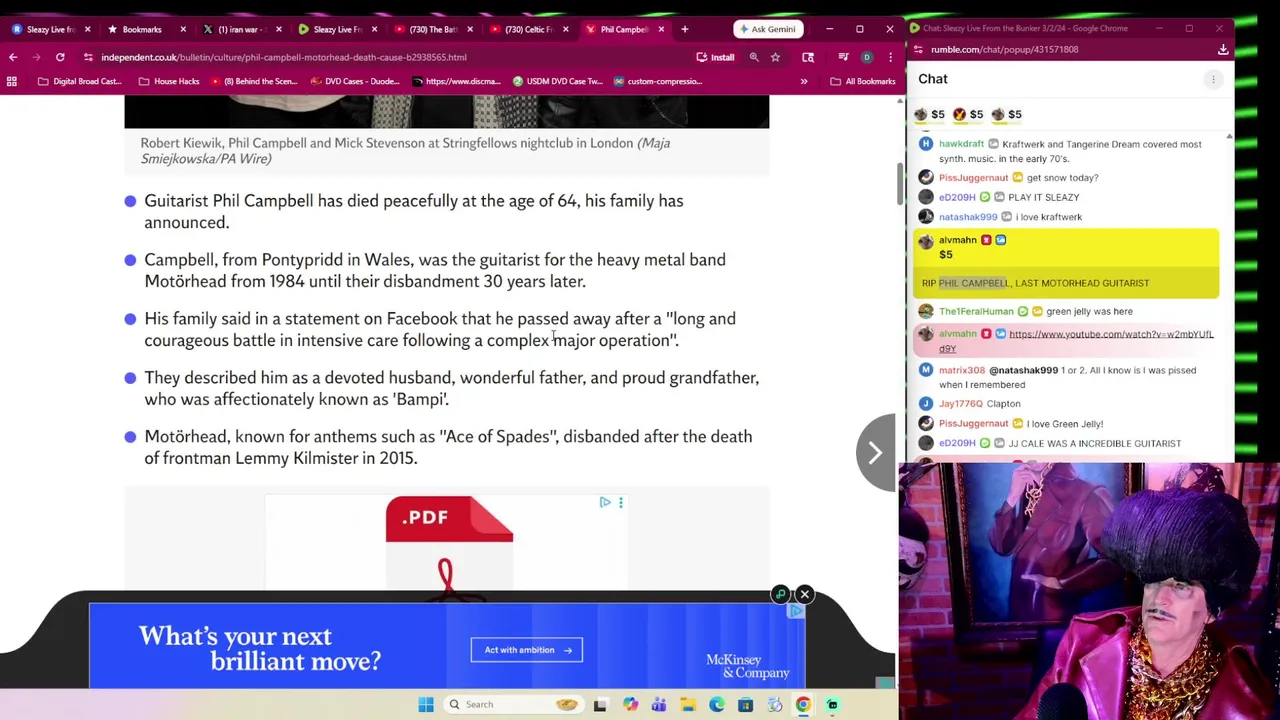This screenshot has height=720, width=1280.
Task: Open the zoom magnifier in address bar
Action: pos(754,57)
